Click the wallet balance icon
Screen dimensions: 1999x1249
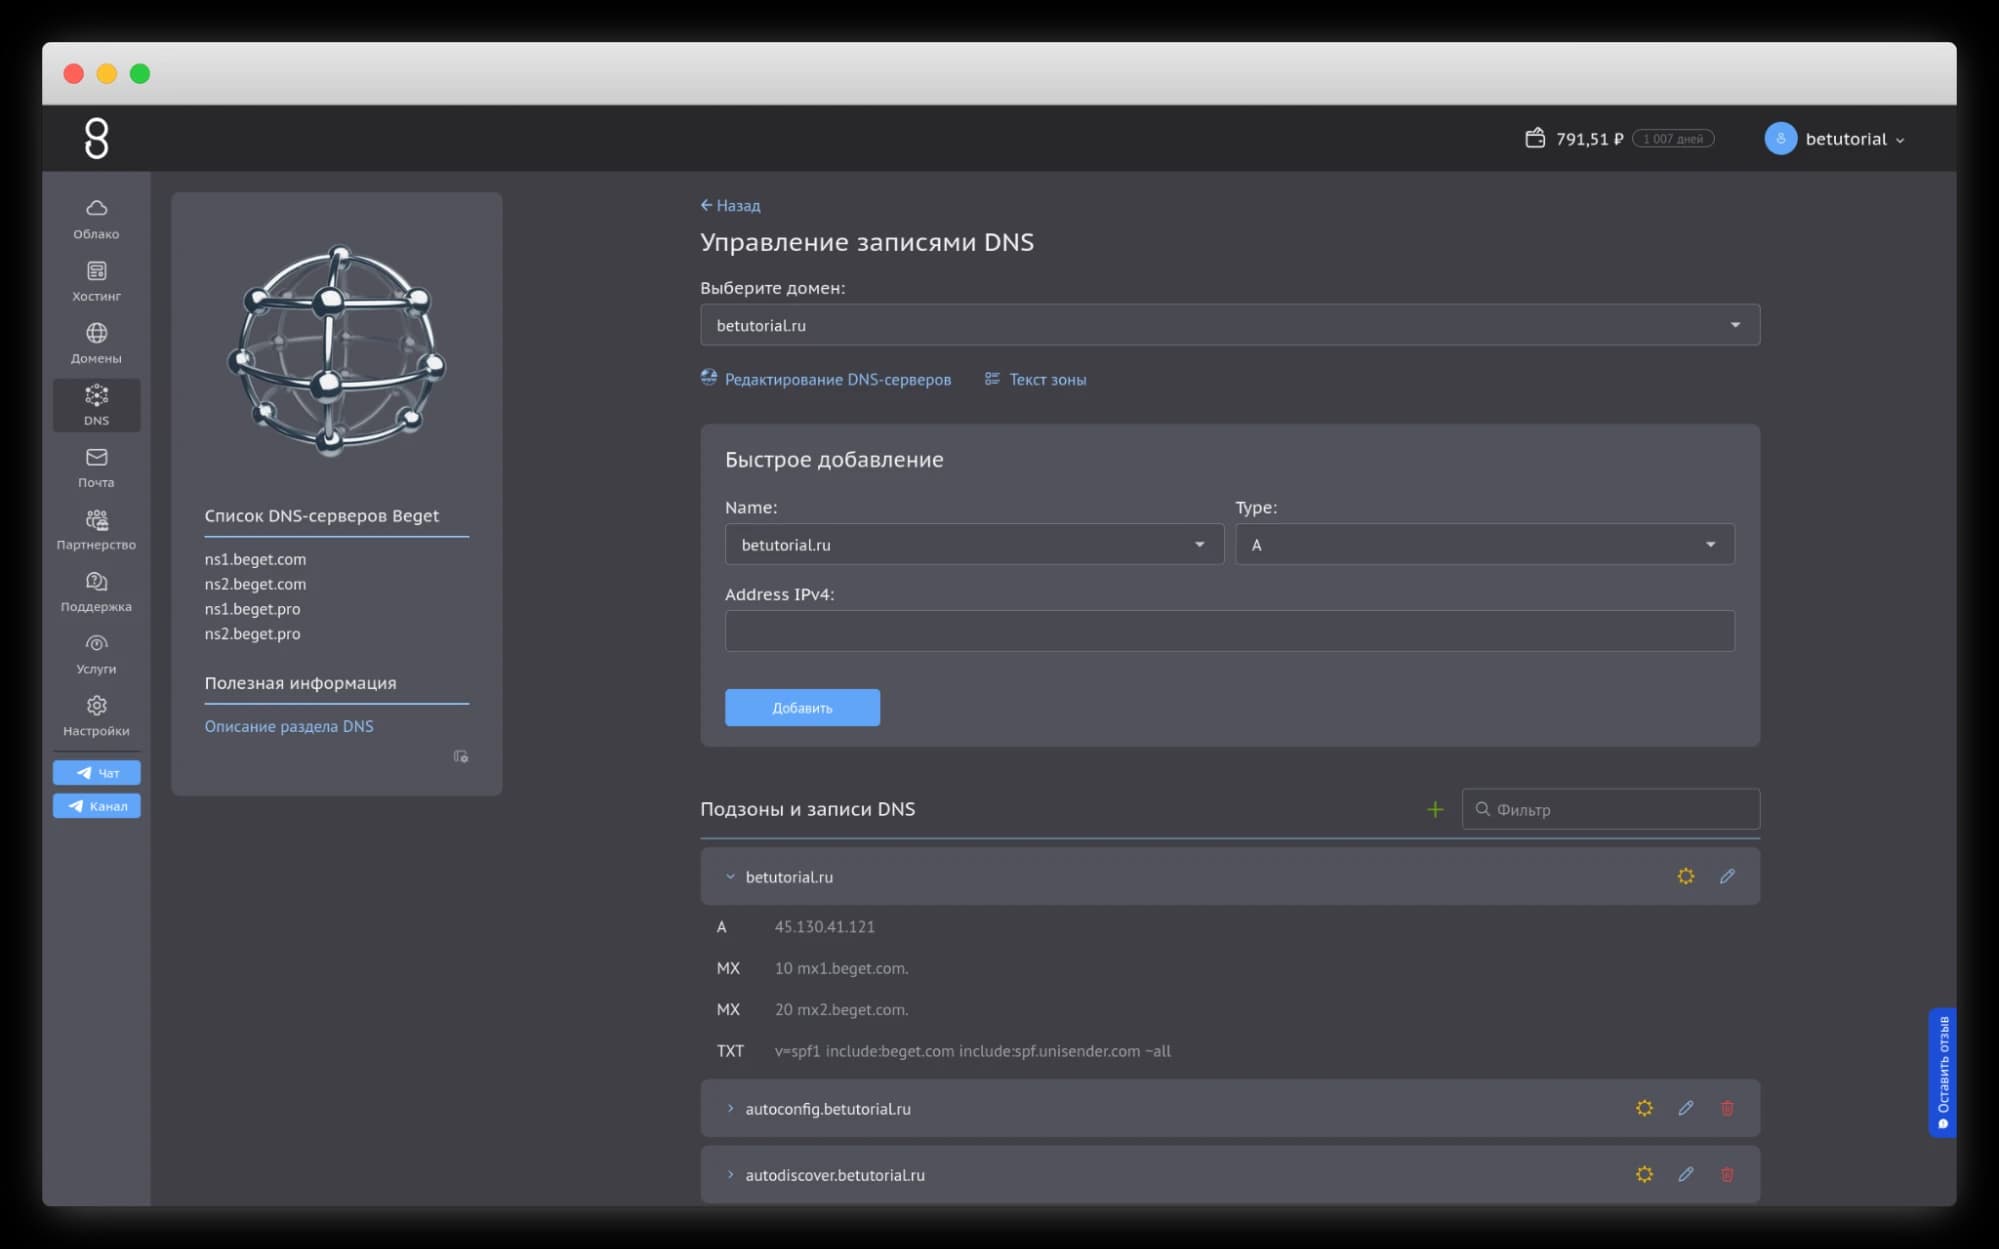(x=1535, y=138)
